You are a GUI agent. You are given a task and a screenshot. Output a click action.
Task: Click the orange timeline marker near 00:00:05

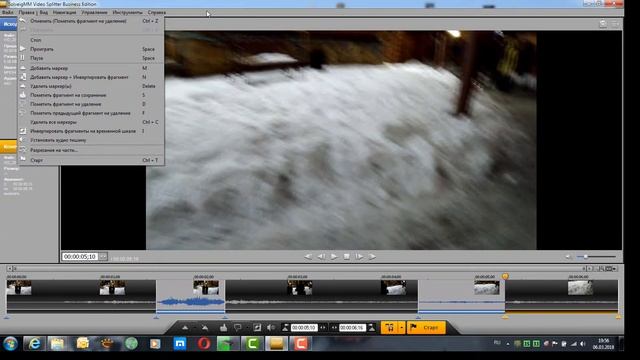pos(505,276)
